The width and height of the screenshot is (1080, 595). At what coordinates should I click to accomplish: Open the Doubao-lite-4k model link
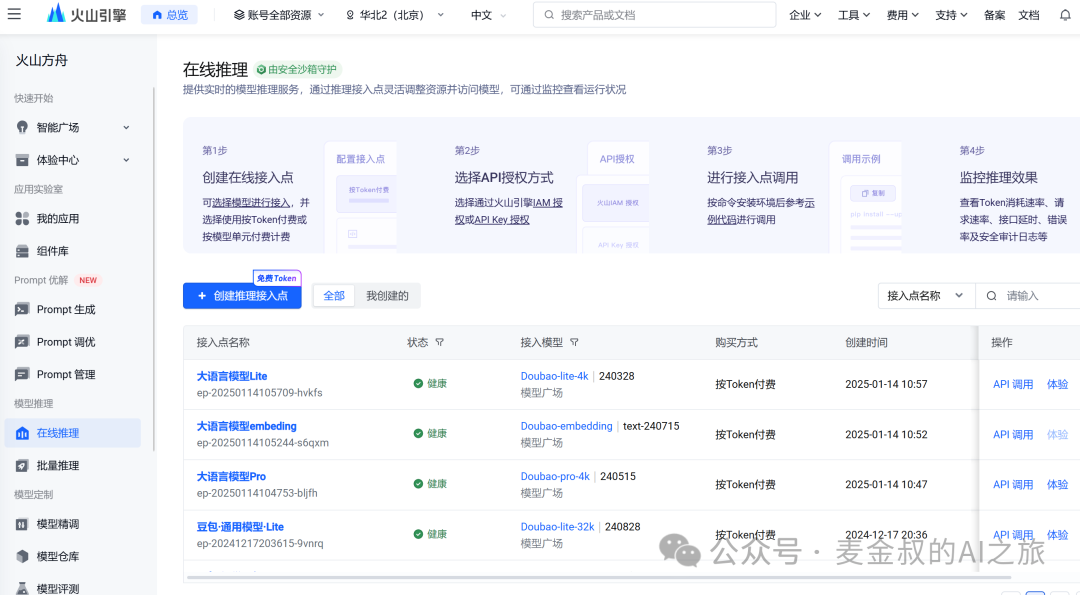[554, 377]
